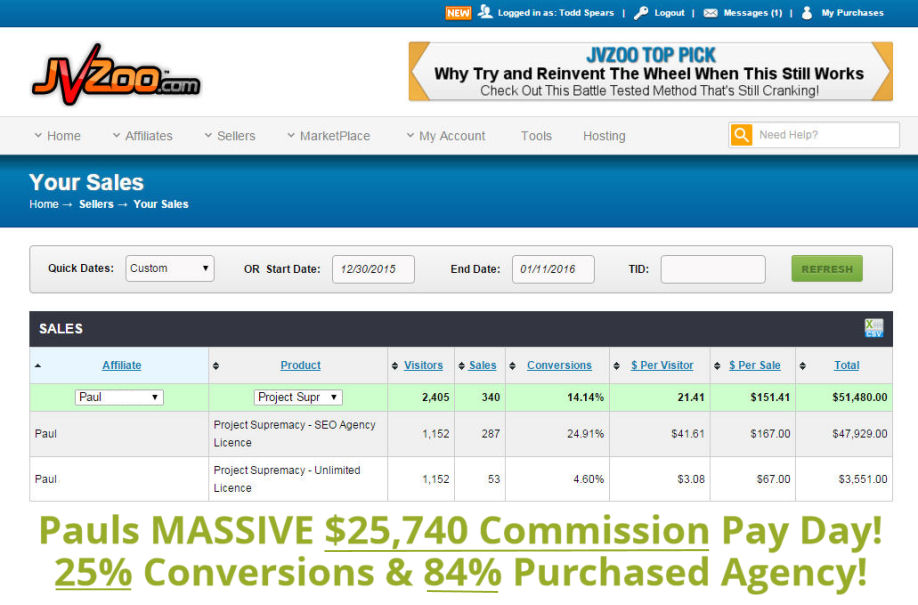Click sort arrows beside Total column
This screenshot has width=918, height=605.
(803, 365)
